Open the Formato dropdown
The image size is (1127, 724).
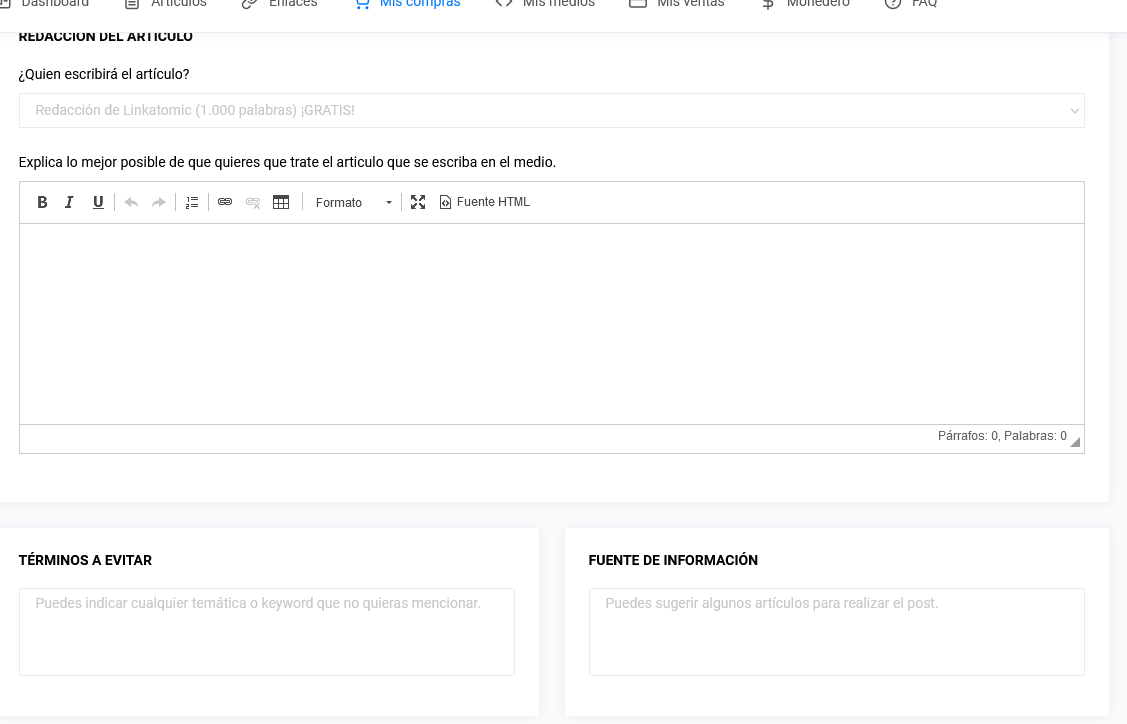click(352, 202)
